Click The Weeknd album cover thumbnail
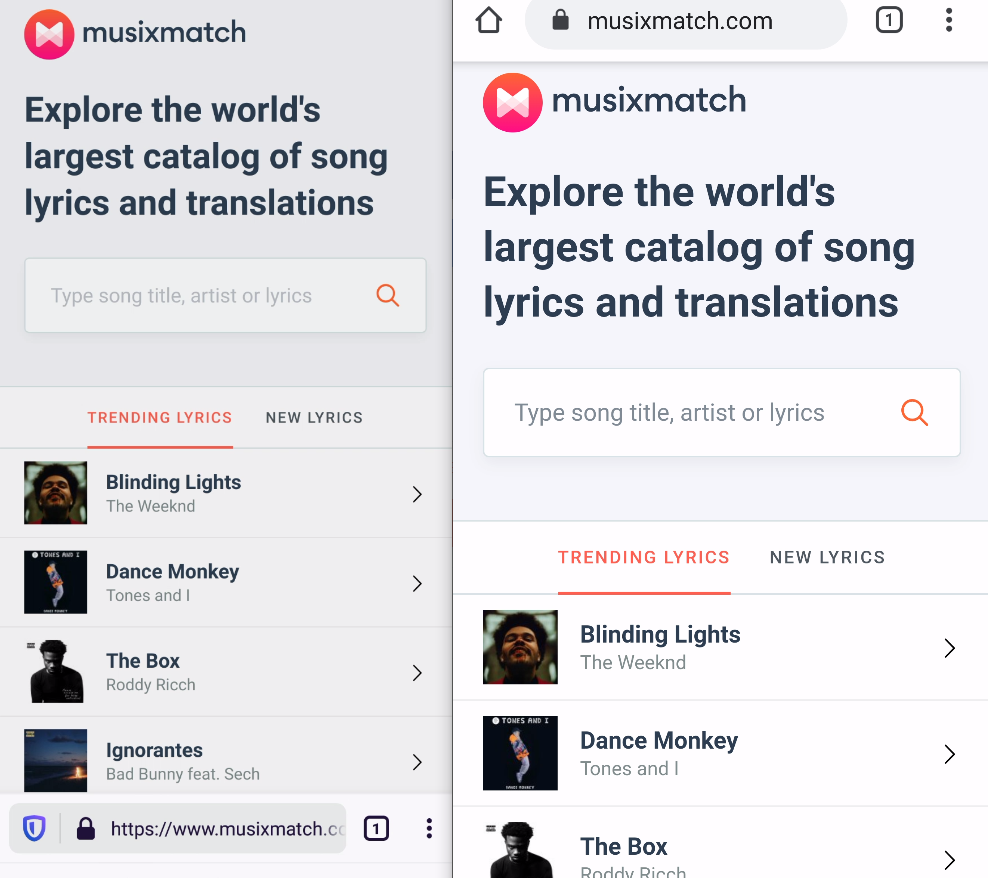 [520, 648]
